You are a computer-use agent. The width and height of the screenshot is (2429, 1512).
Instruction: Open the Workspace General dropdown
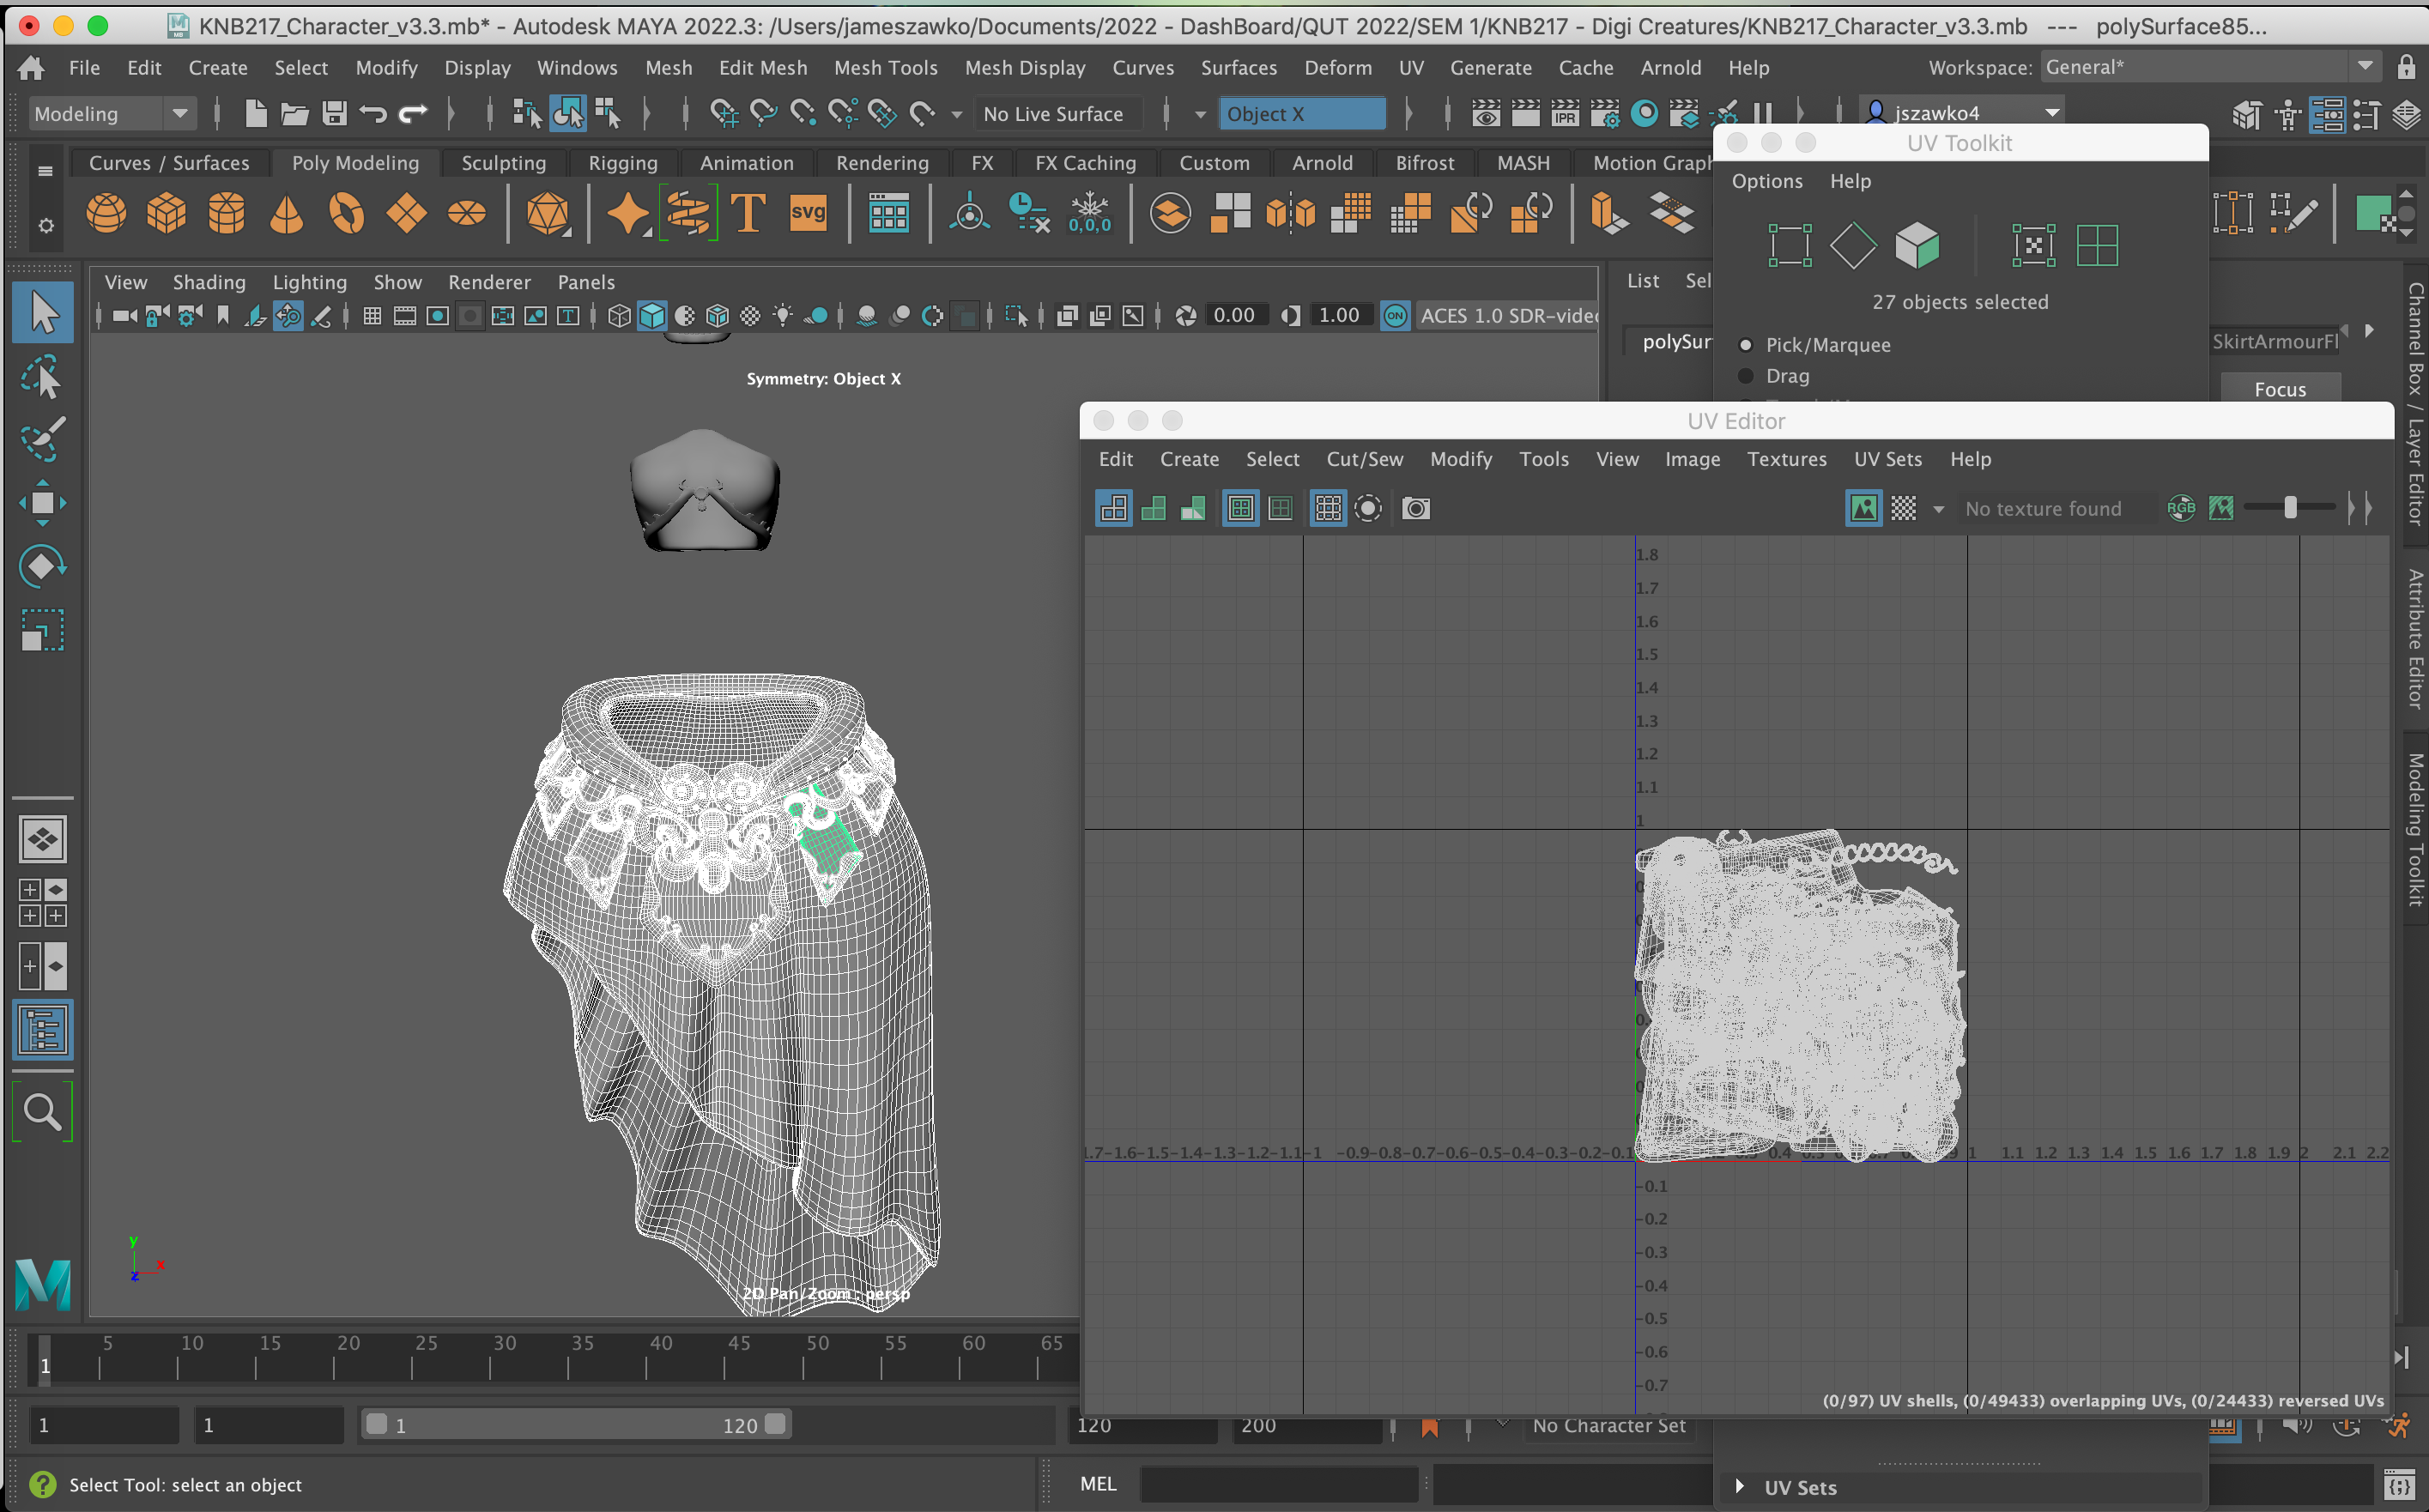click(x=2364, y=67)
